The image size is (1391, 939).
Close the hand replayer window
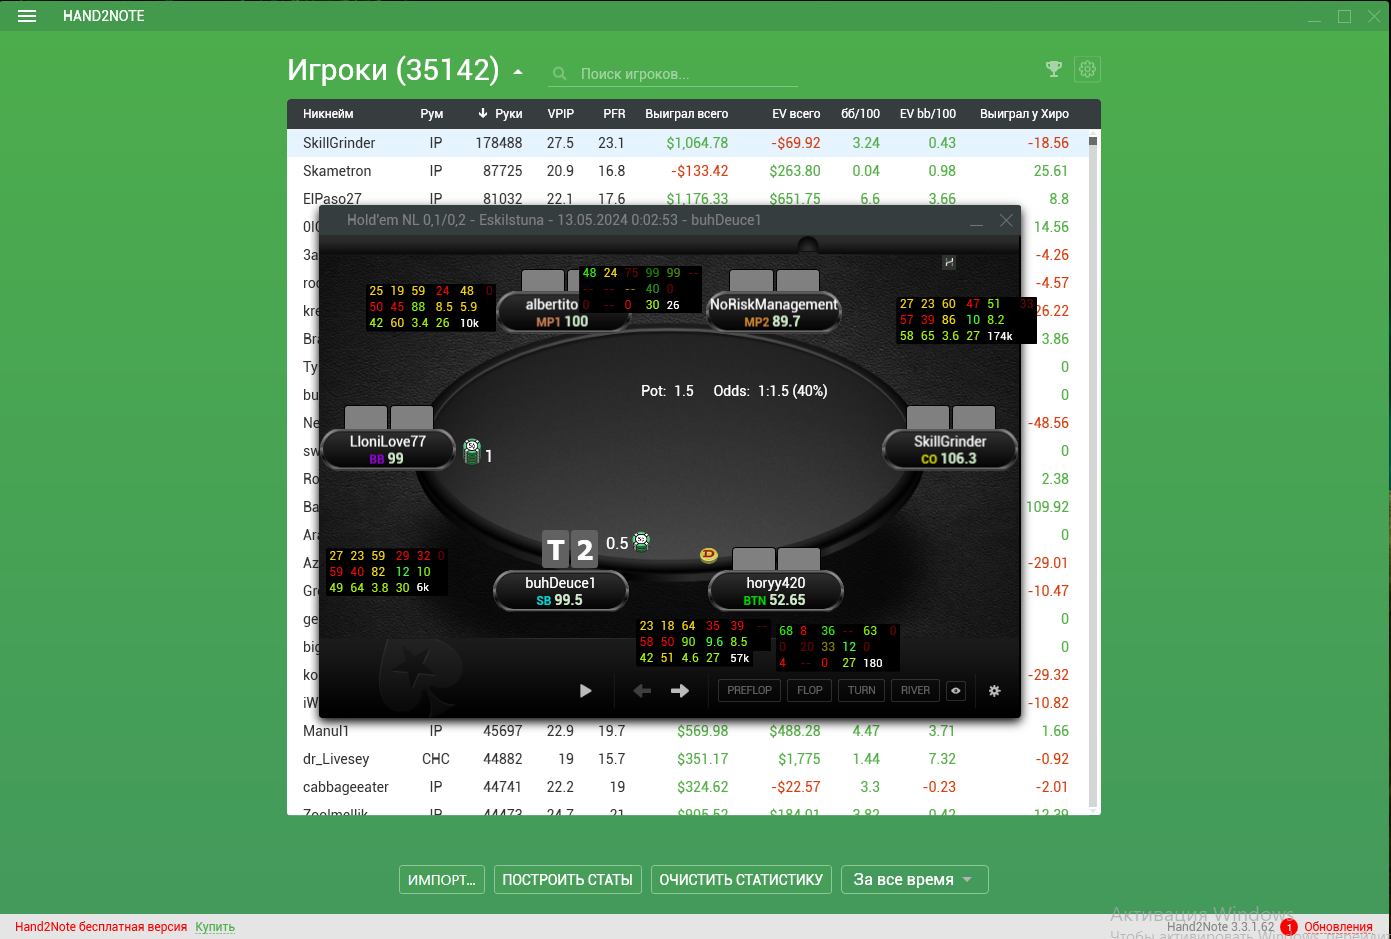click(1006, 220)
